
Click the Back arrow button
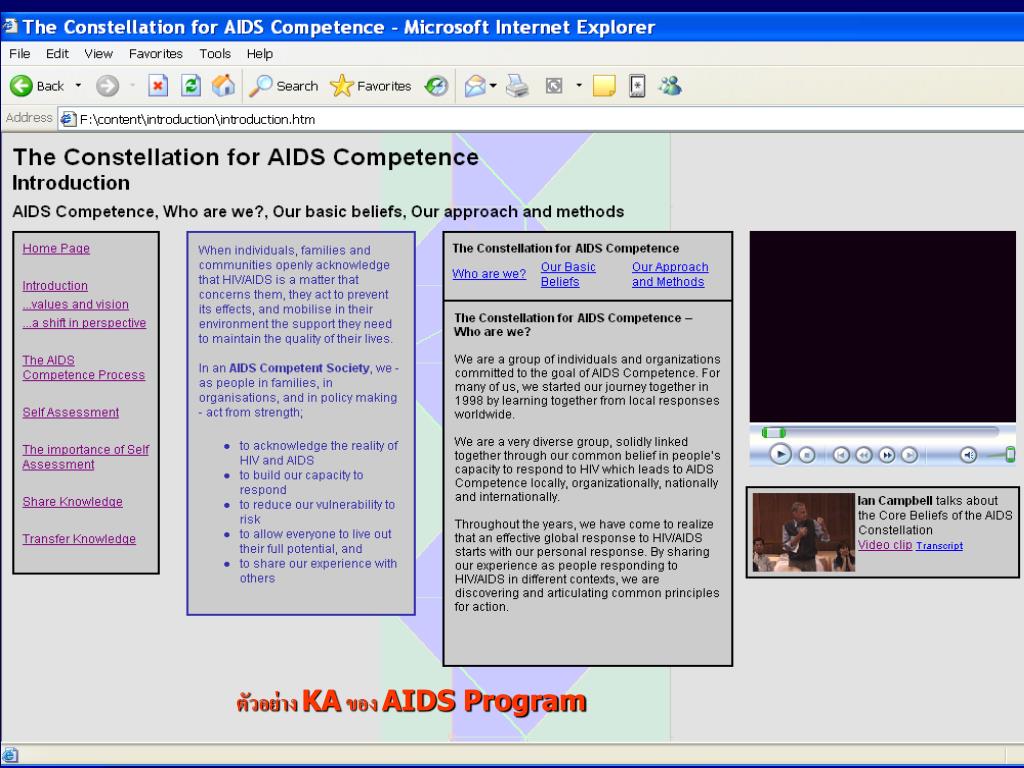22,86
